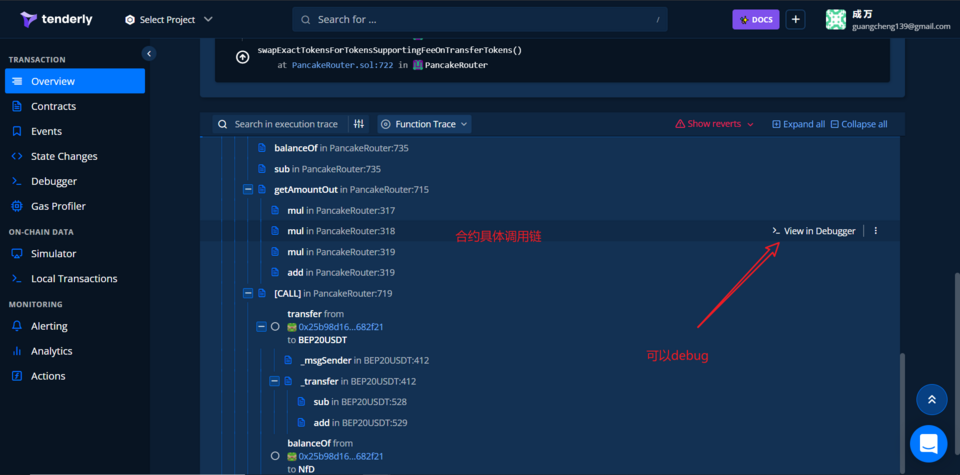Screen dimensions: 960x475
Task: Select Overview in the sidebar
Action: click(75, 81)
